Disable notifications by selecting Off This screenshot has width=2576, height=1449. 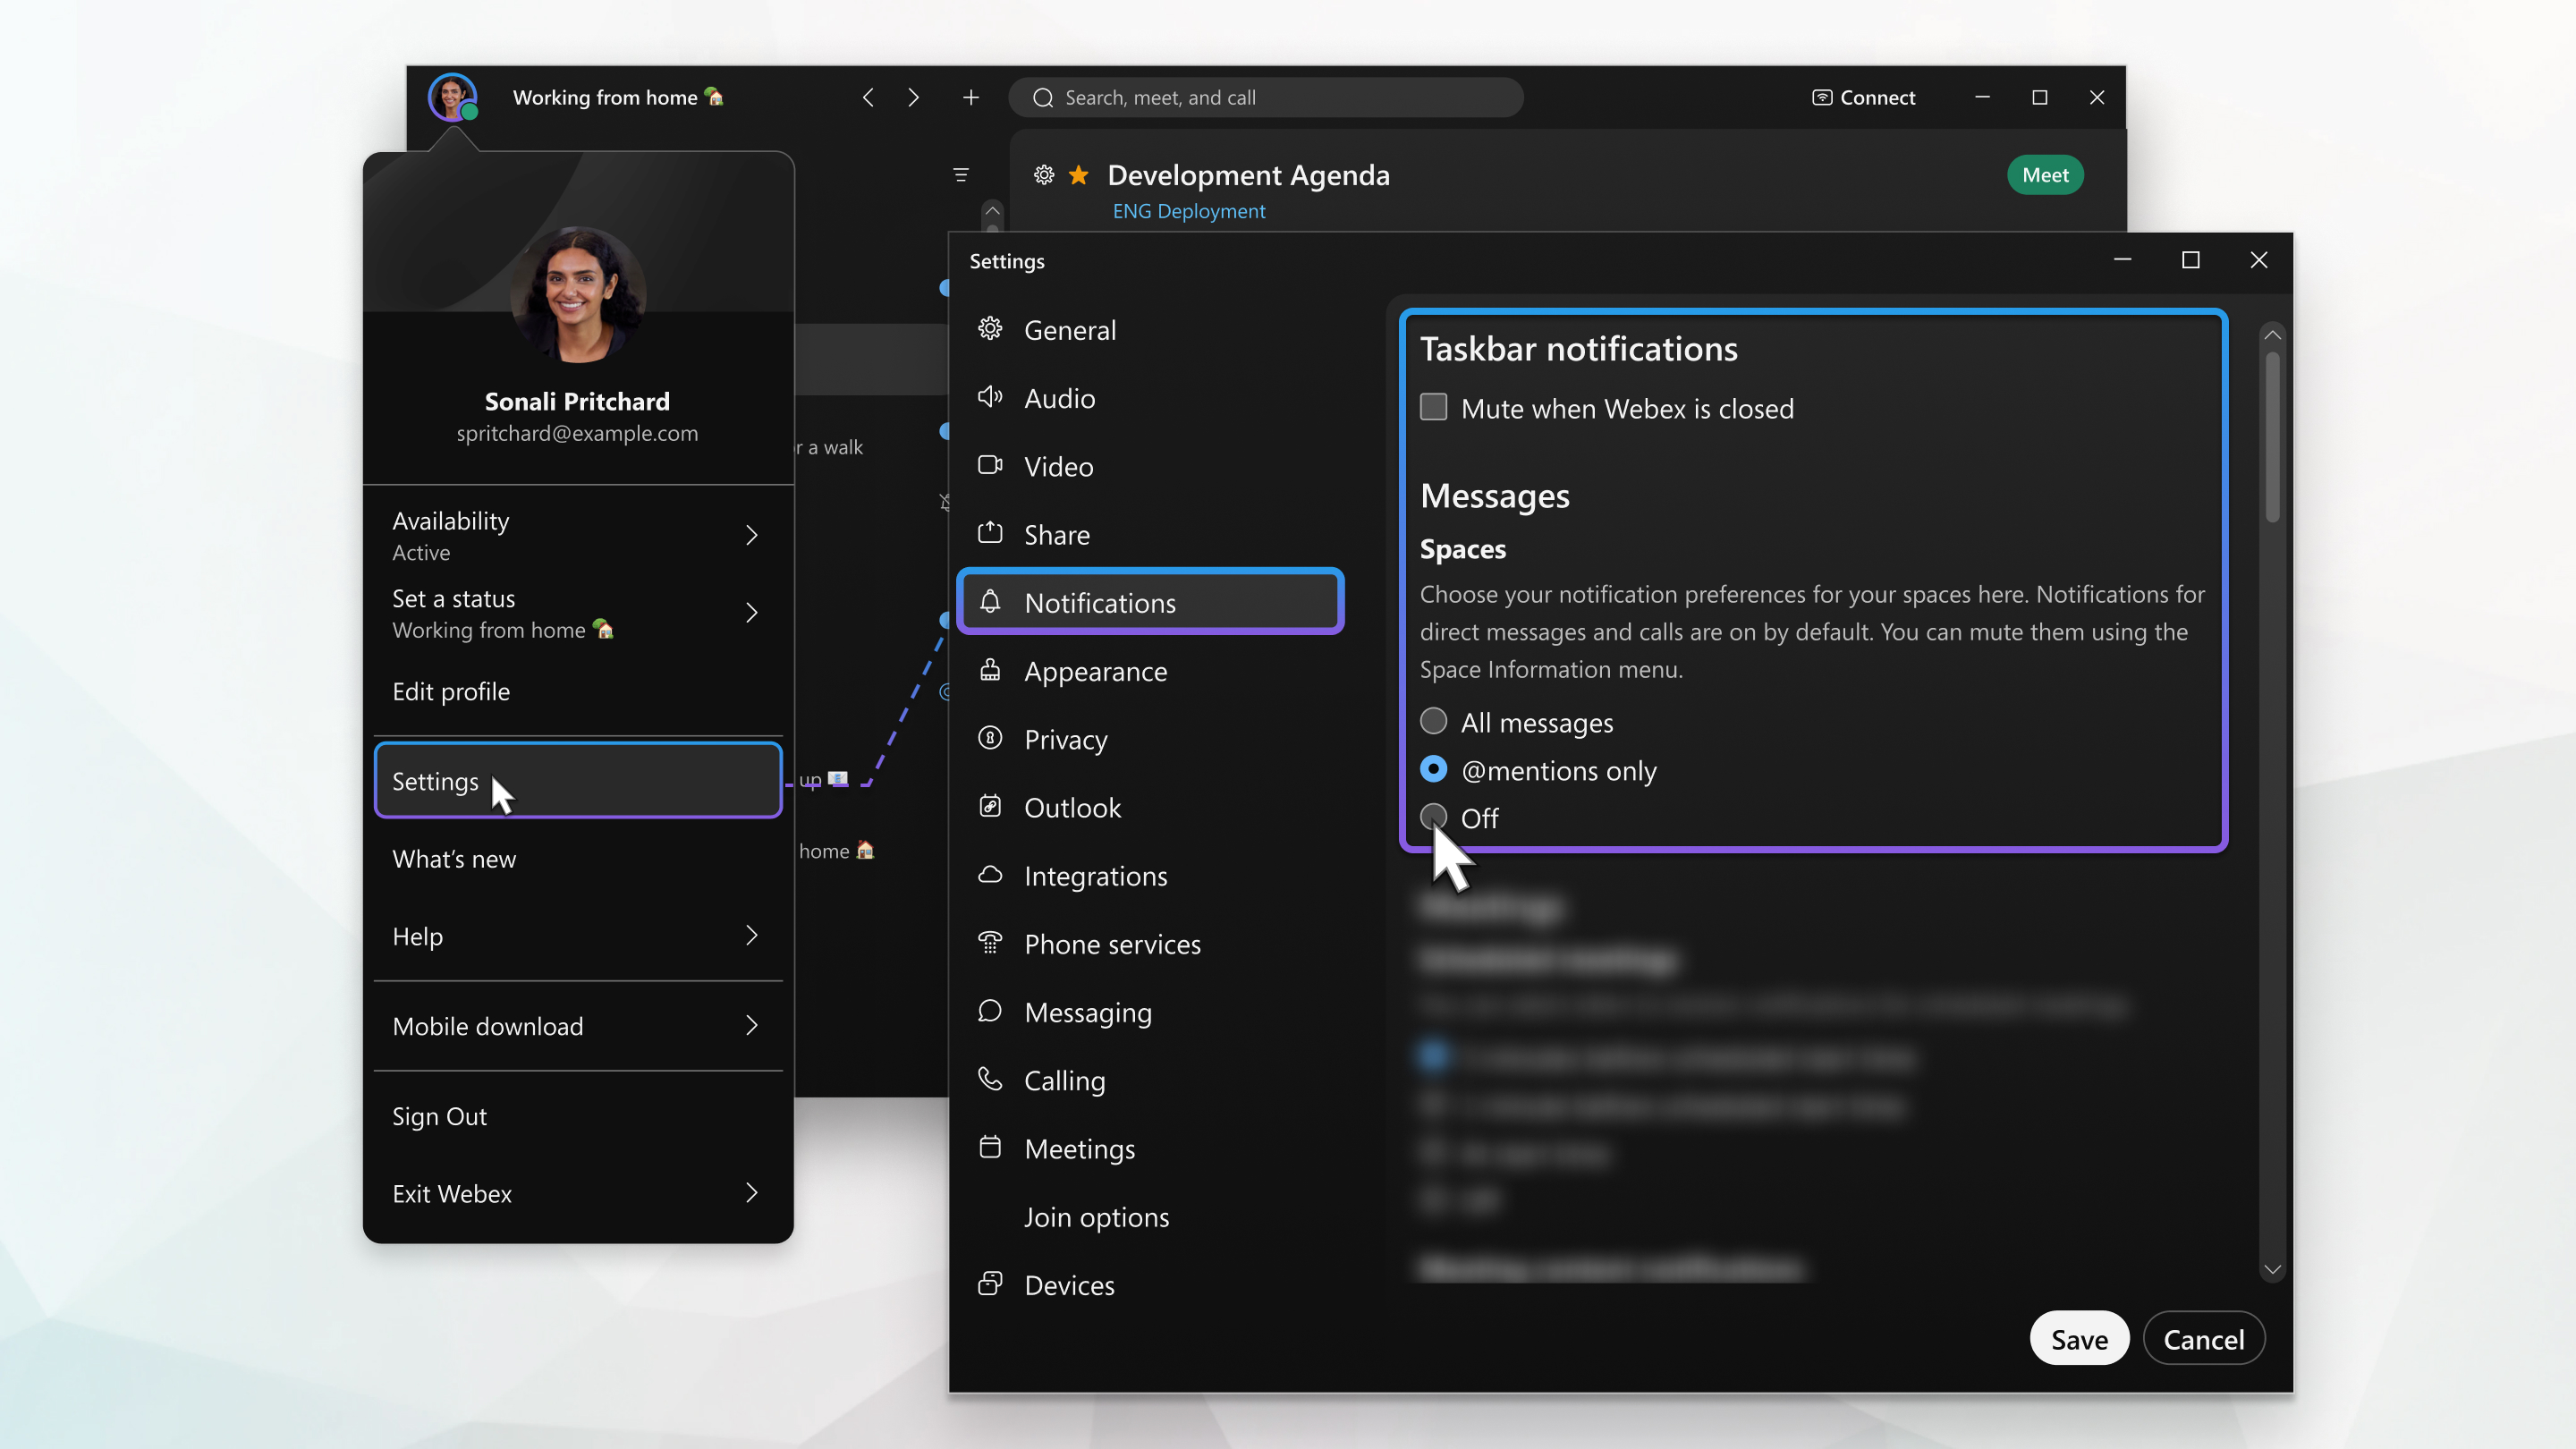pyautogui.click(x=1433, y=816)
